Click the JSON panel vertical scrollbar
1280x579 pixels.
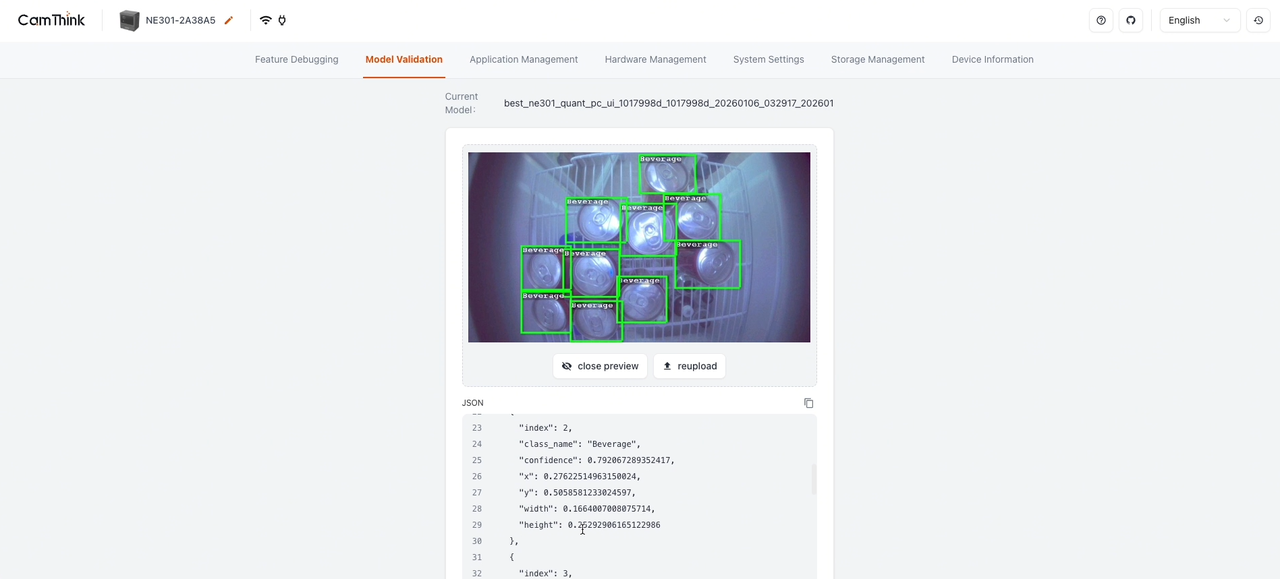tap(813, 479)
